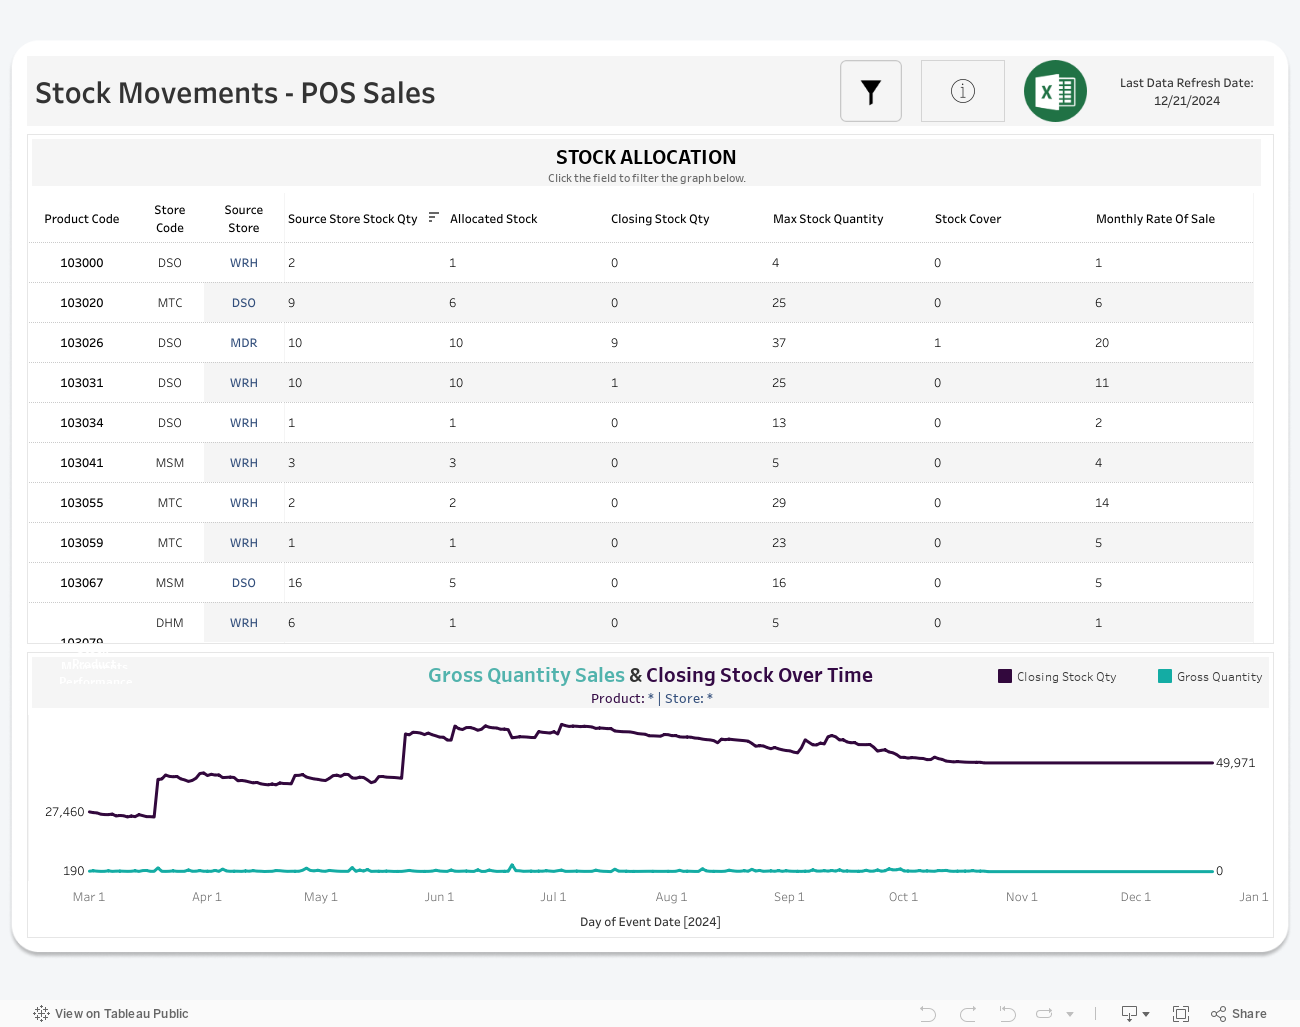Select product code 103031
Viewport: 1300px width, 1027px height.
82,383
